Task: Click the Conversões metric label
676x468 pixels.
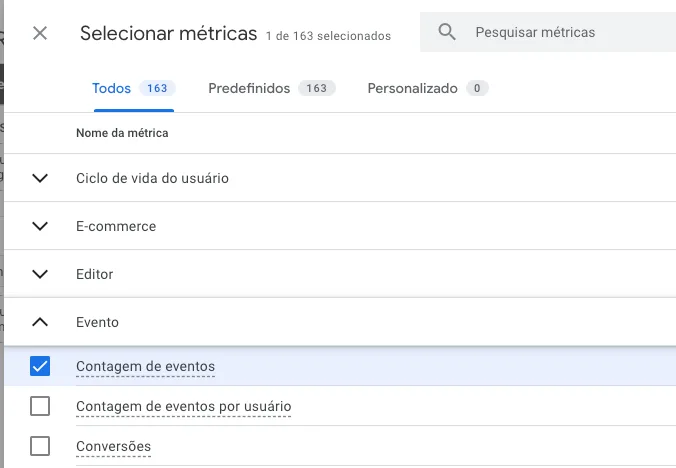Action: (x=113, y=446)
